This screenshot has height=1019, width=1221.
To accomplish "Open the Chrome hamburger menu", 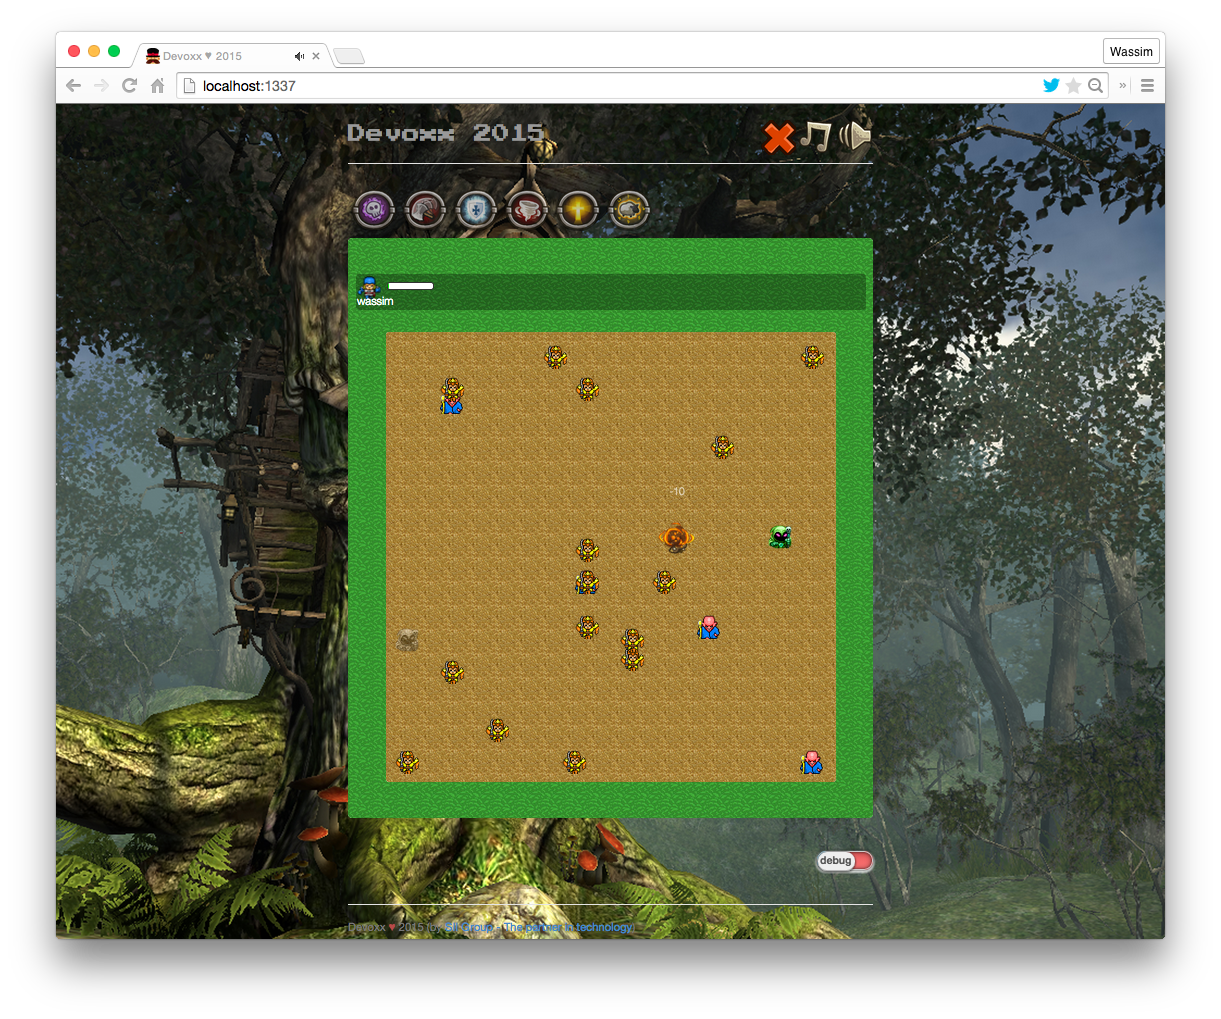I will pos(1148,86).
